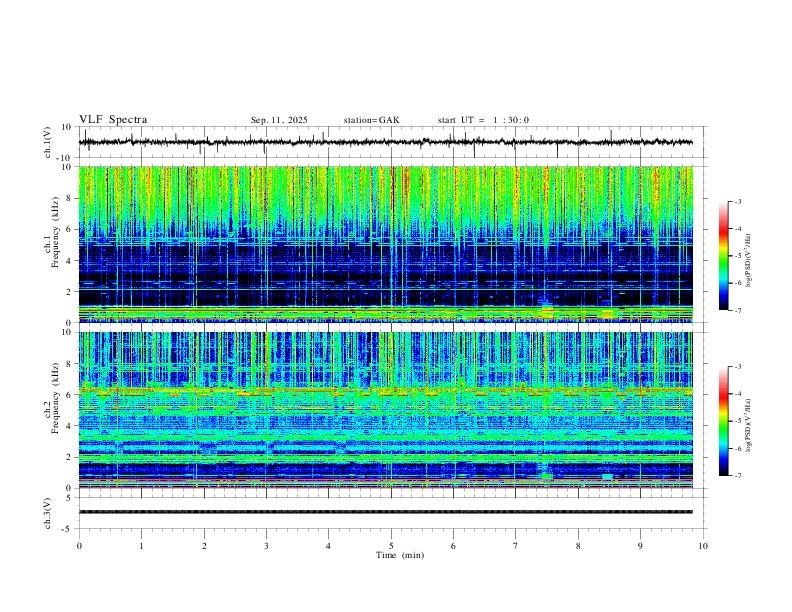Click the ch.2 "Frequency (kHz)" axis label
Viewport: 792px width, 612px height.
click(x=56, y=398)
